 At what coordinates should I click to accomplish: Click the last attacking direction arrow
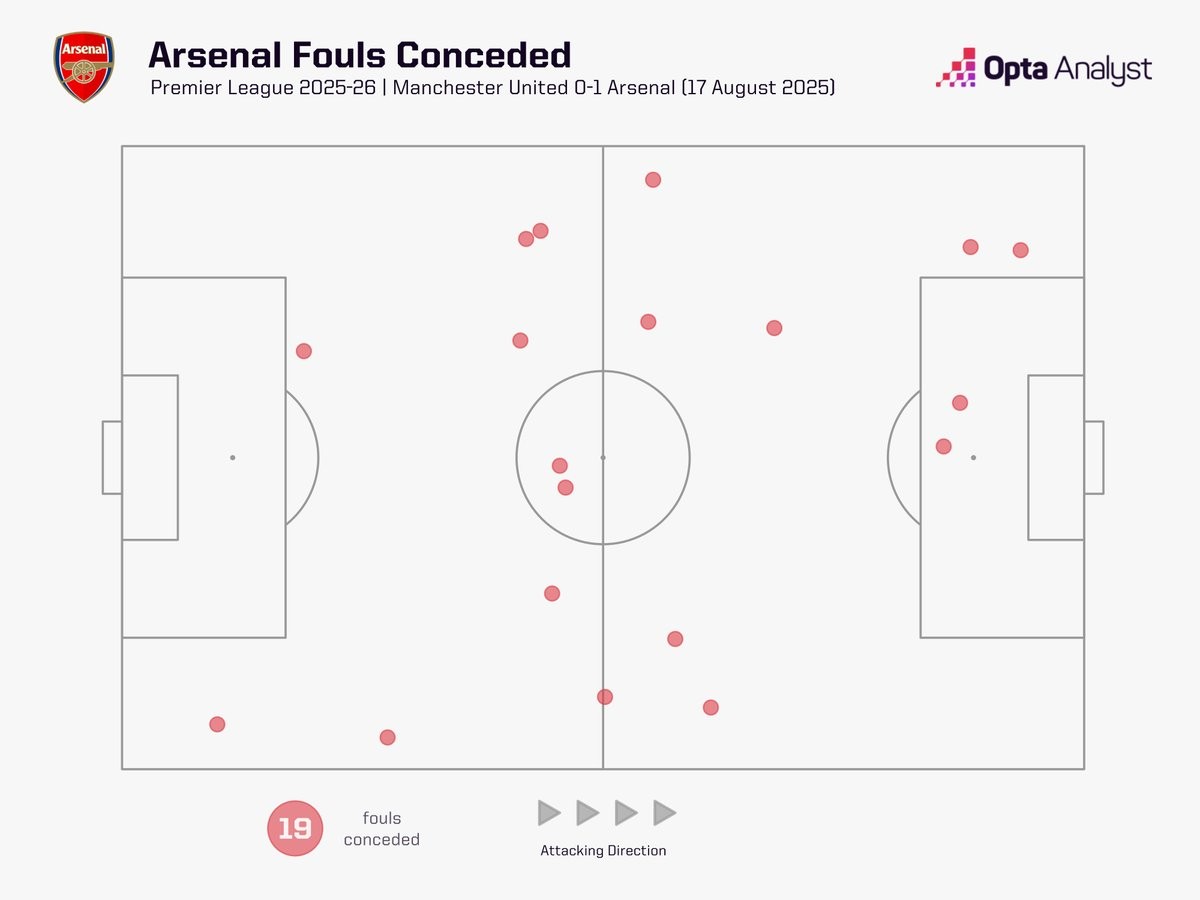click(665, 813)
